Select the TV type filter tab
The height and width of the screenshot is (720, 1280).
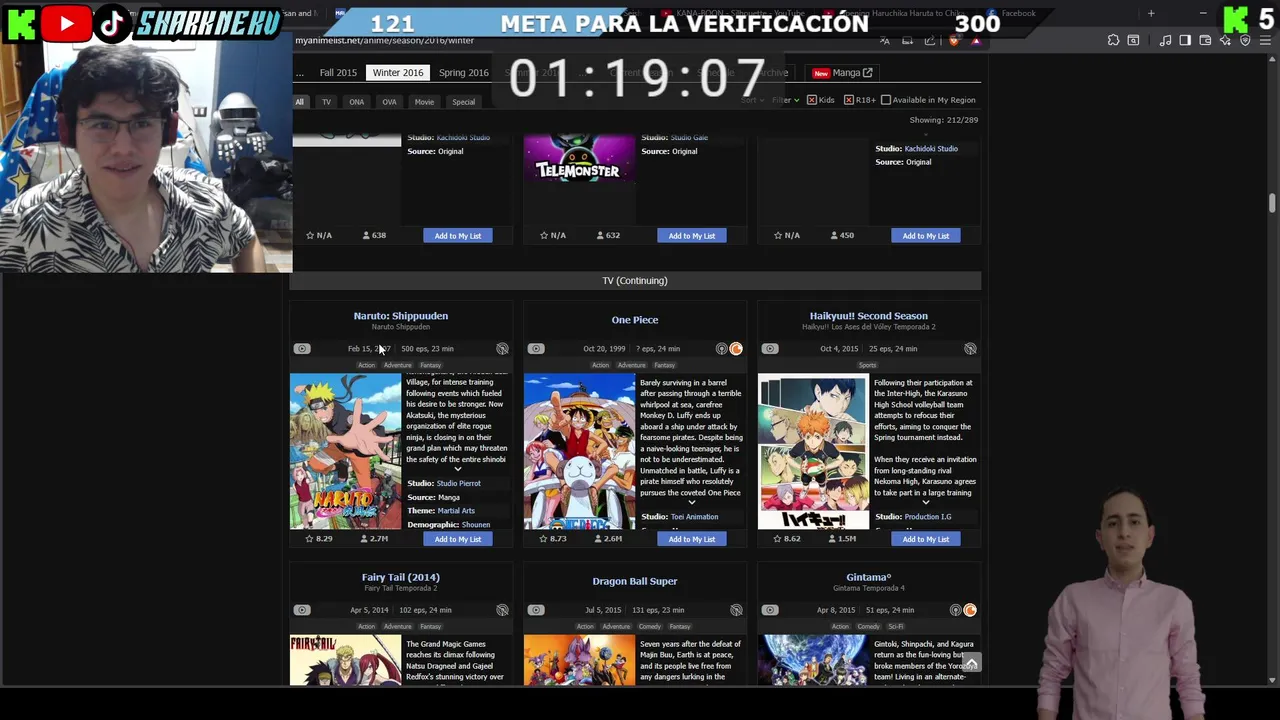tap(326, 102)
